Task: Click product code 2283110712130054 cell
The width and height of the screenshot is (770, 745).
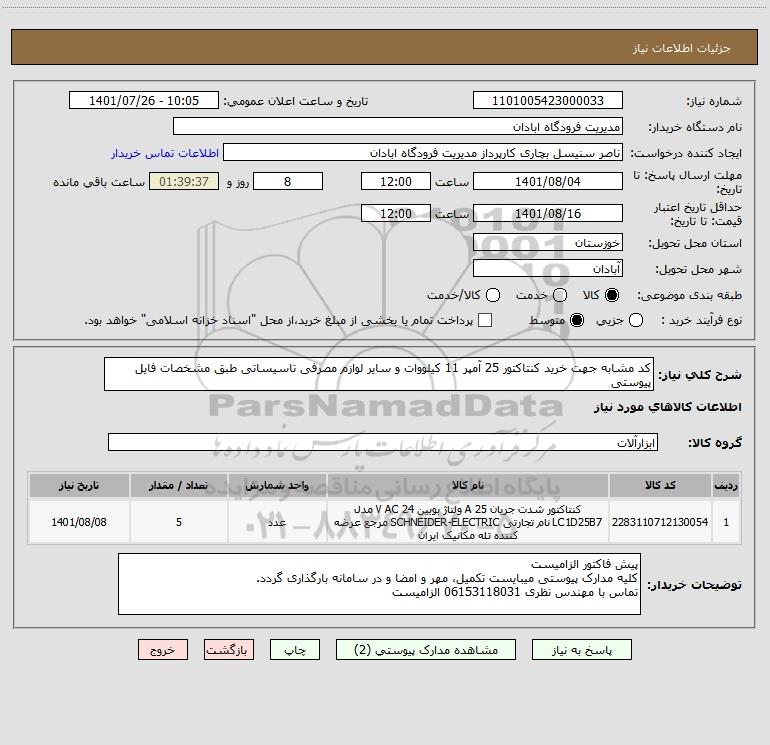Action: click(660, 522)
